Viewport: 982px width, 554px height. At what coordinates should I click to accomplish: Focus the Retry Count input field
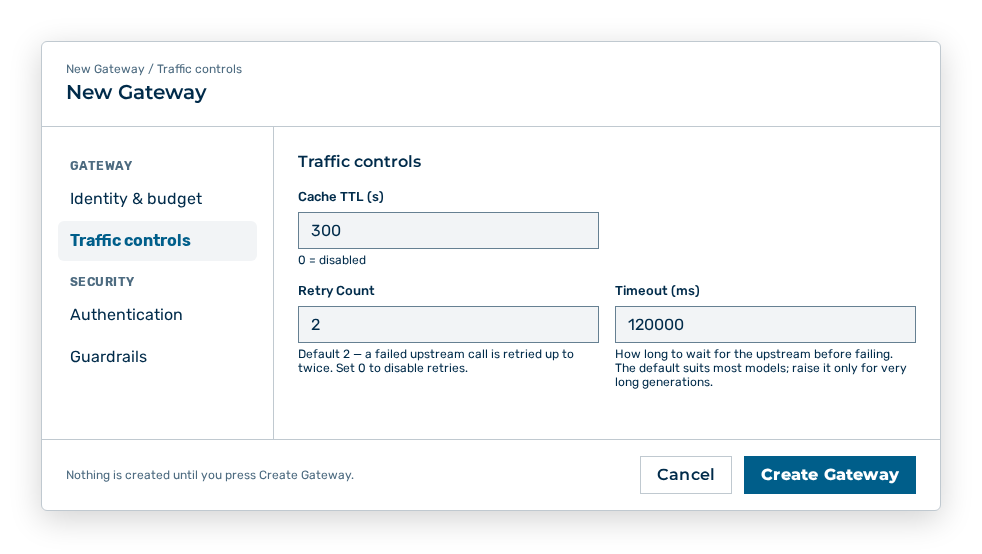coord(448,324)
